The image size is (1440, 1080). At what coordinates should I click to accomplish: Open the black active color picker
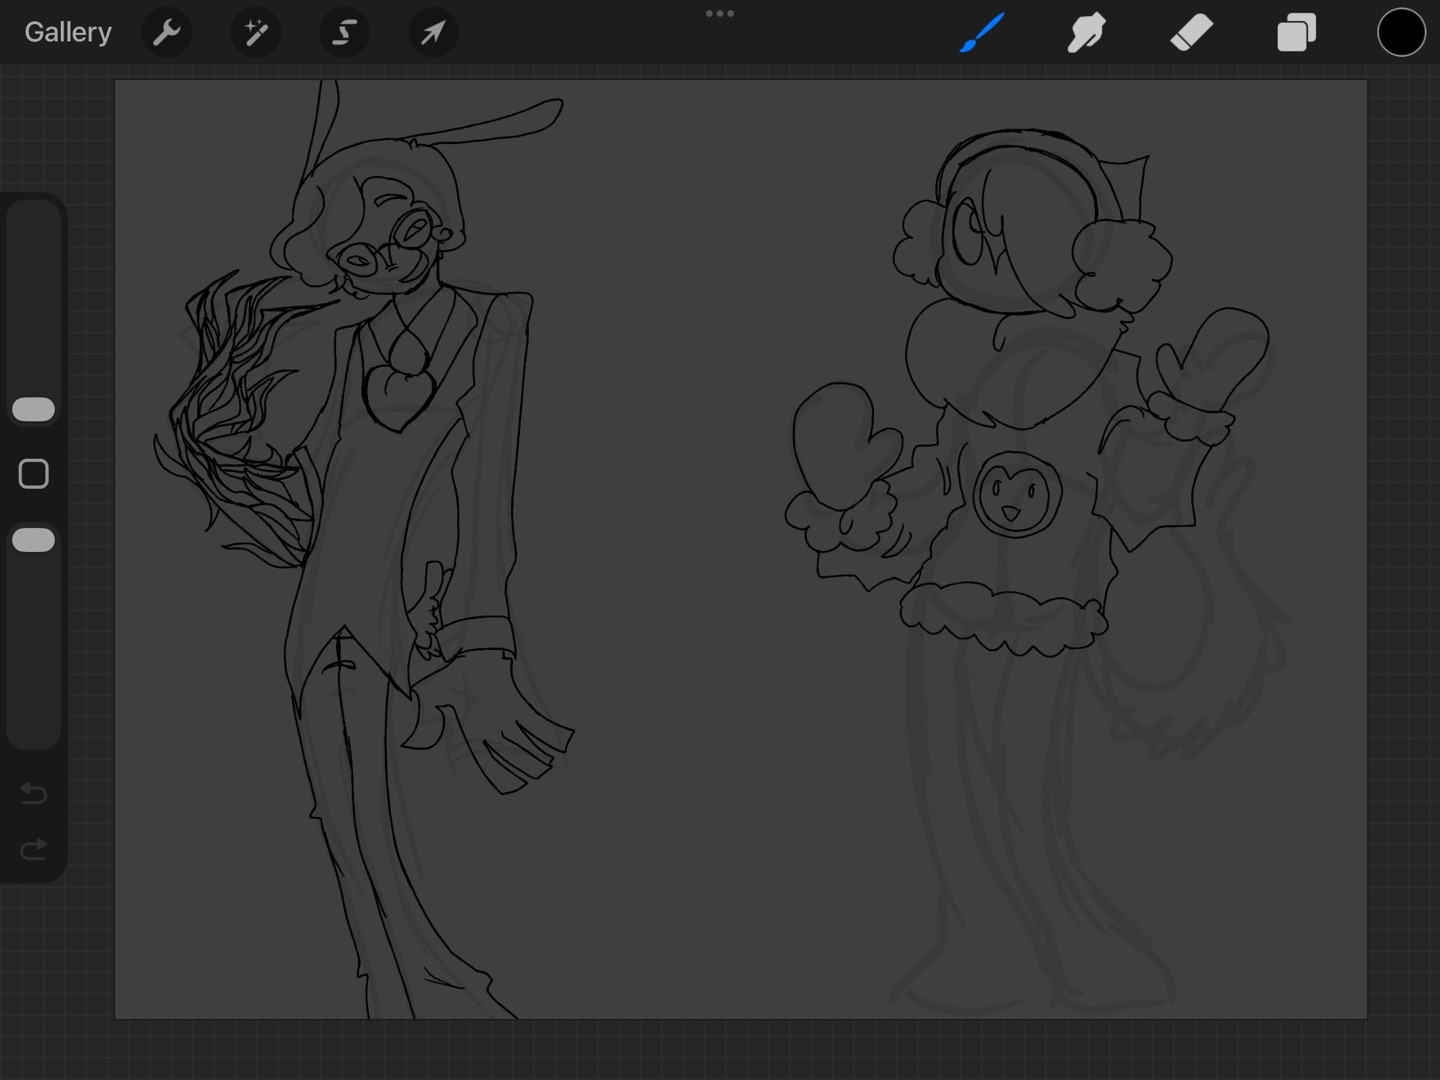(1401, 33)
